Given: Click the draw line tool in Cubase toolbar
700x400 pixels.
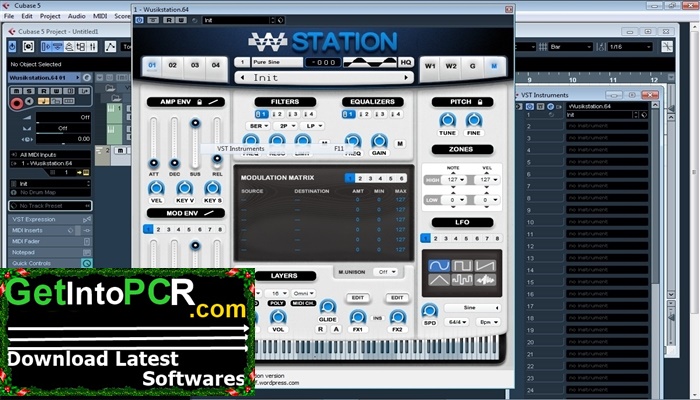Looking at the screenshot, I should pyautogui.click(x=110, y=46).
